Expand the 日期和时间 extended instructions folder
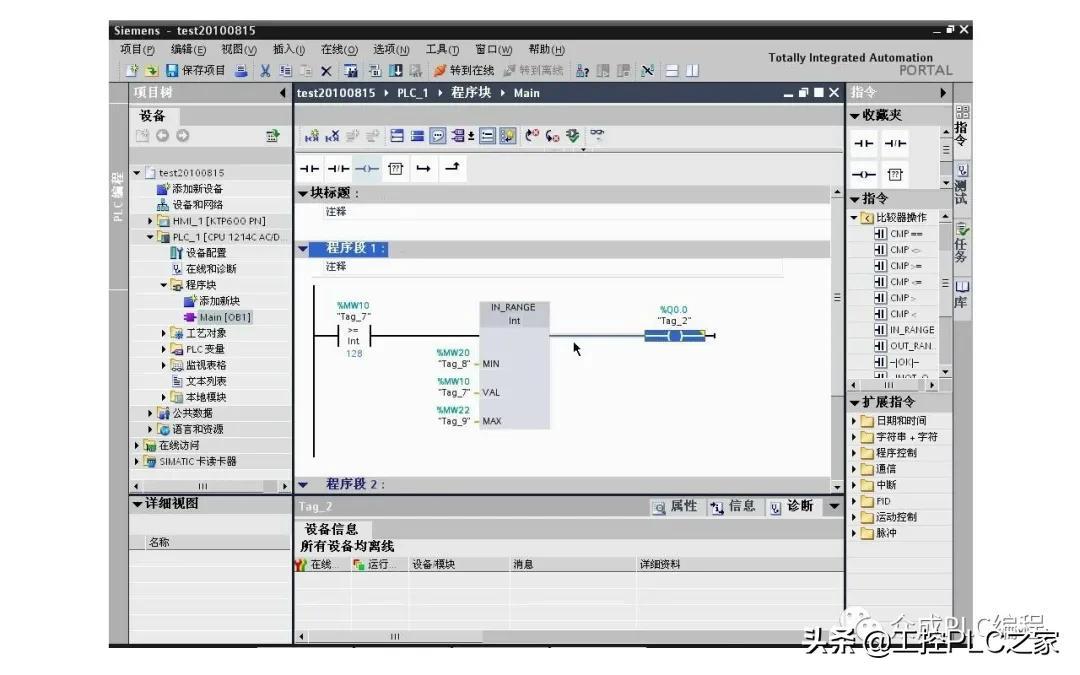This screenshot has height=675, width=1080. [854, 421]
